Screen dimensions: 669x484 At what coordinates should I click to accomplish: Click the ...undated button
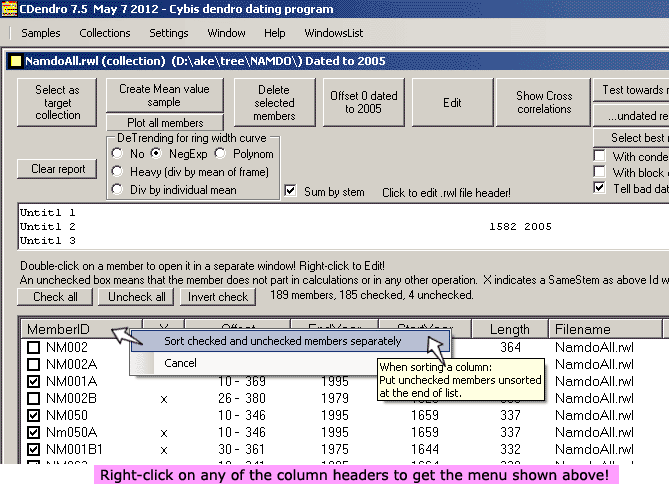pyautogui.click(x=631, y=115)
